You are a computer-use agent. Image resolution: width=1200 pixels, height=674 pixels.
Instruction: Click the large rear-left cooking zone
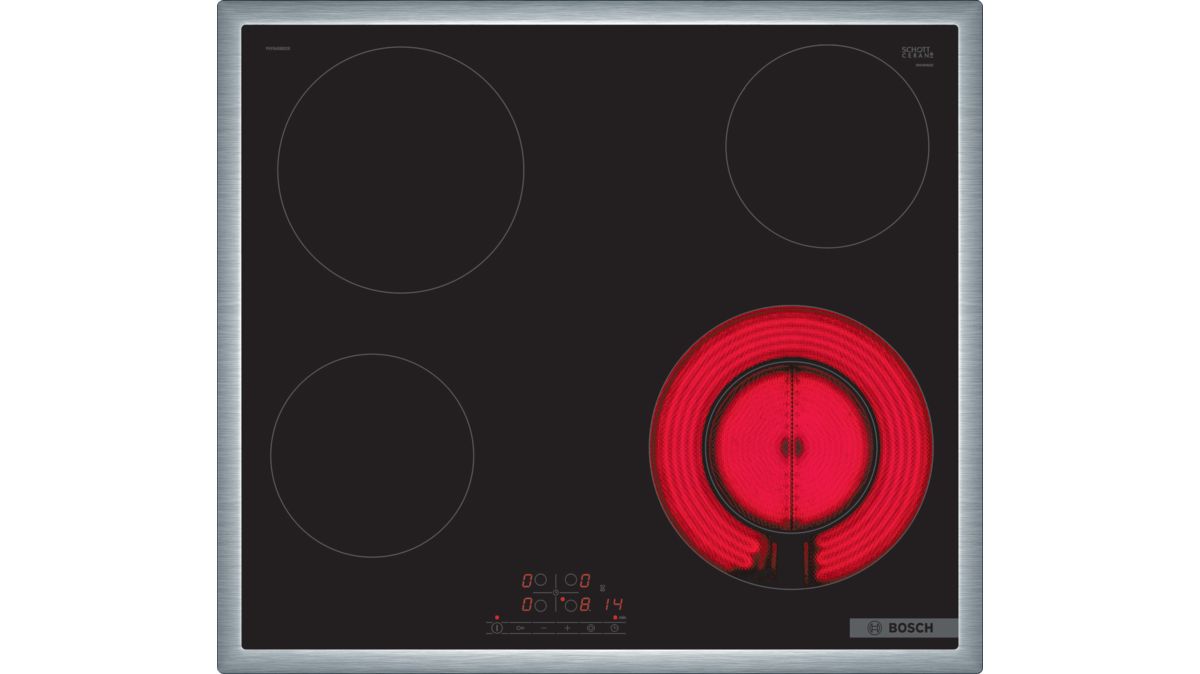pyautogui.click(x=400, y=170)
